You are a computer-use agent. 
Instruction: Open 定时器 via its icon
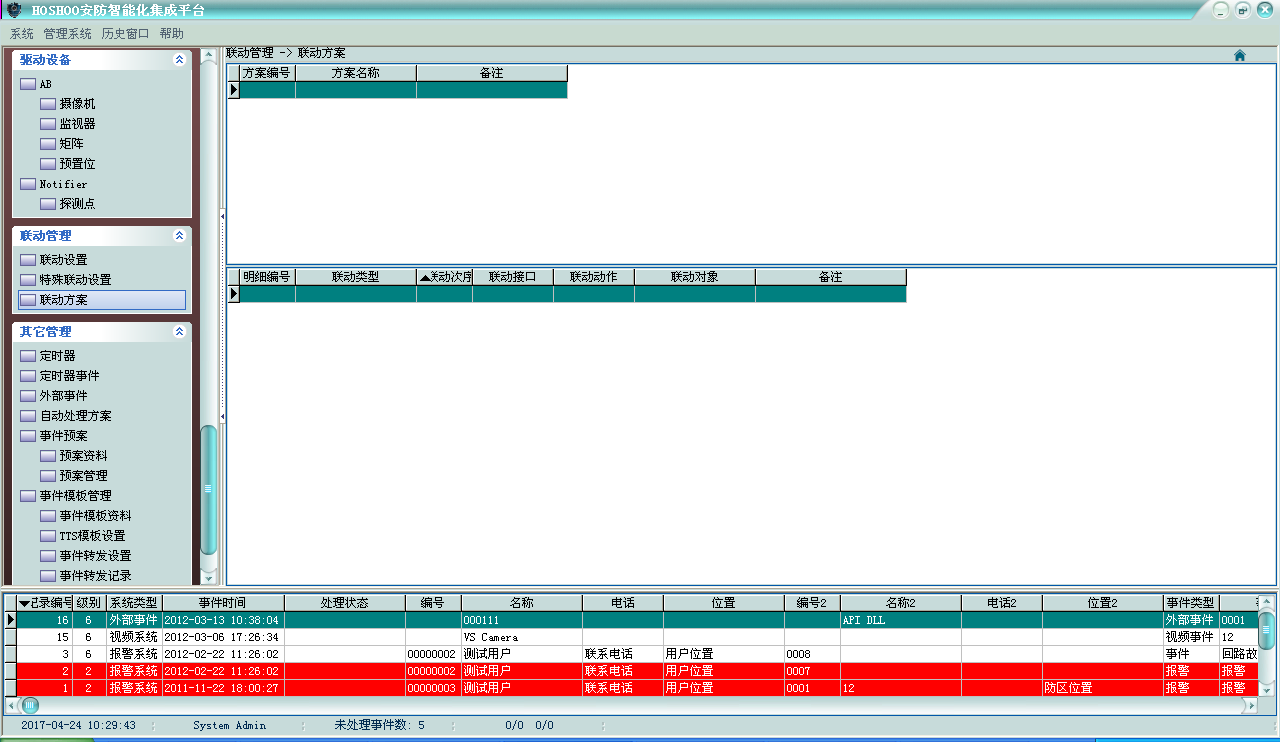(28, 356)
